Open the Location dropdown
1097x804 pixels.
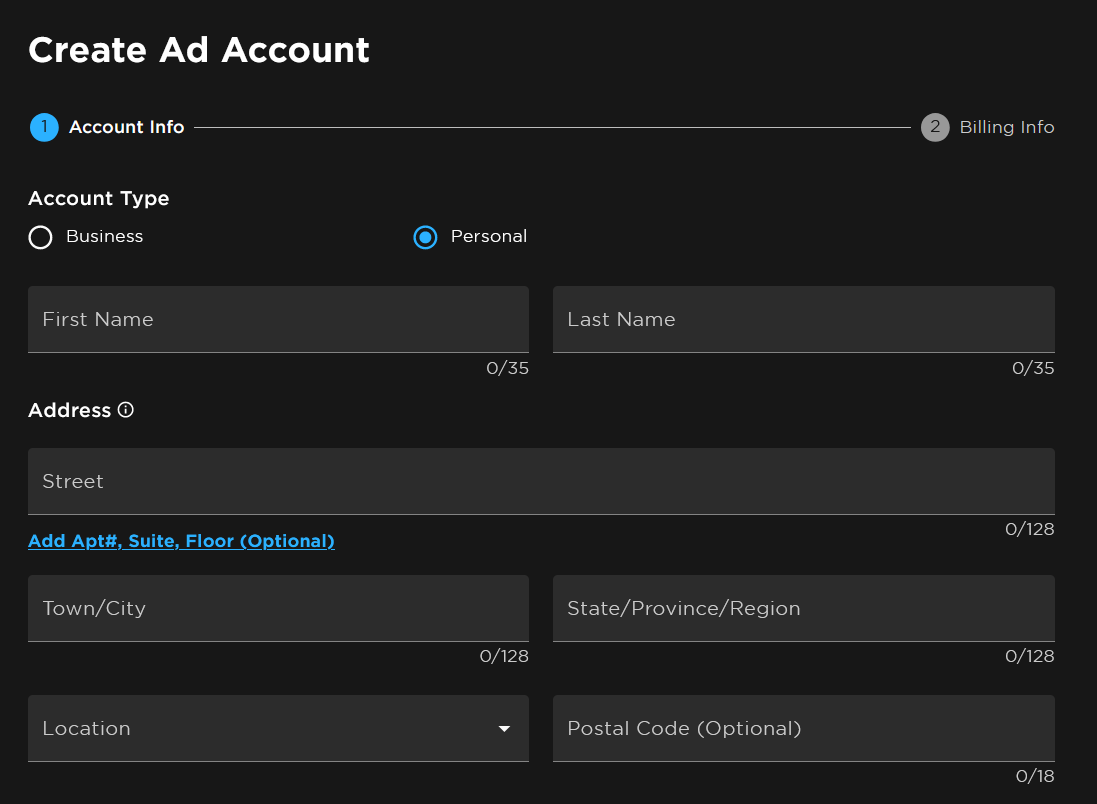tap(278, 728)
